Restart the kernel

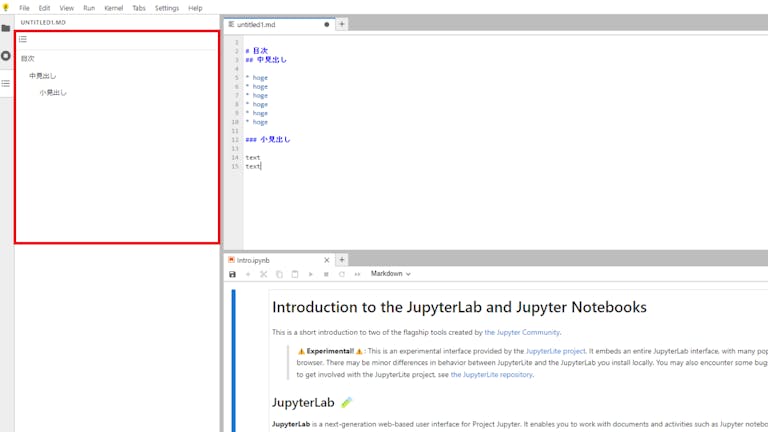click(x=342, y=274)
